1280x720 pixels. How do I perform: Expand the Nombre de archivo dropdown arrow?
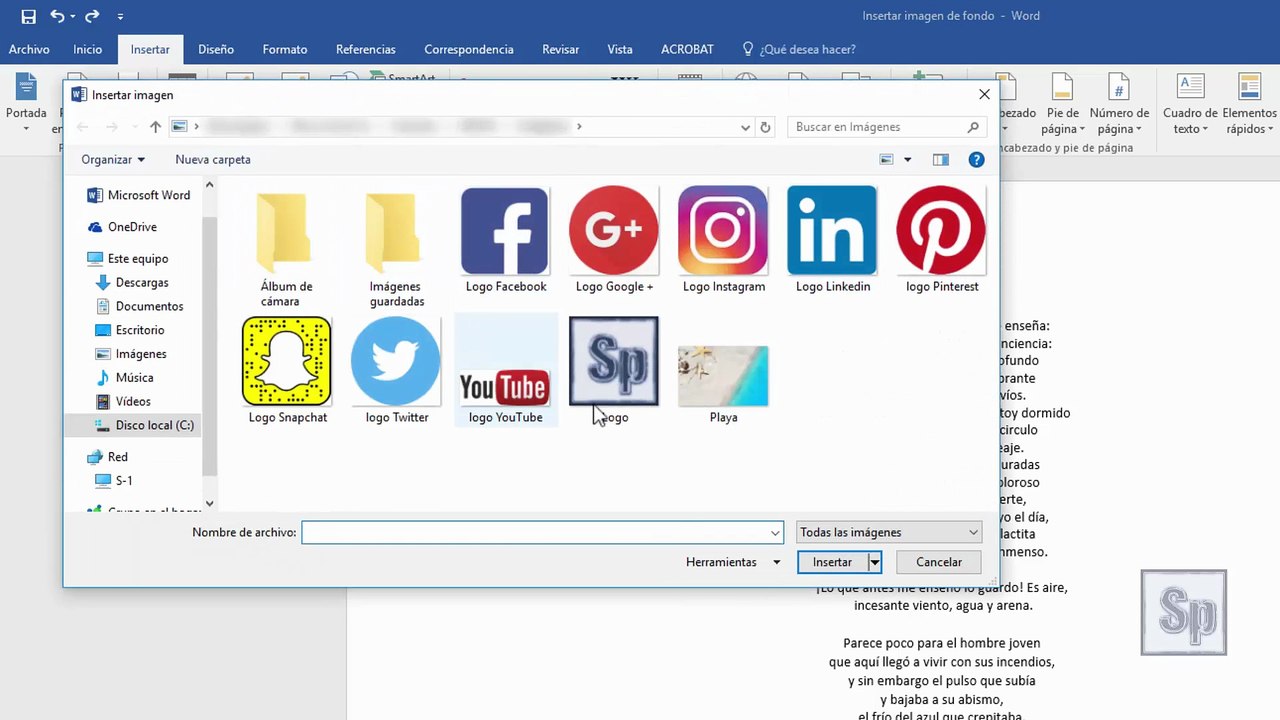(774, 533)
